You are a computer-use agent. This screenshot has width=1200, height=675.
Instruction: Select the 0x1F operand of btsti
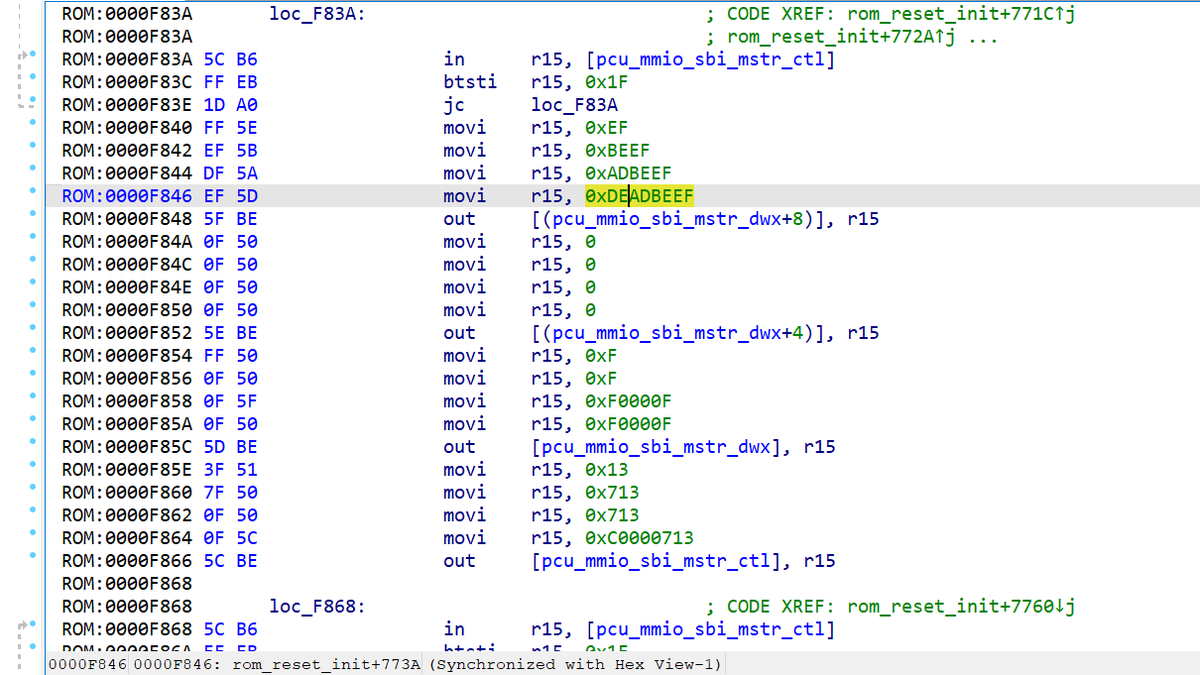(x=607, y=82)
